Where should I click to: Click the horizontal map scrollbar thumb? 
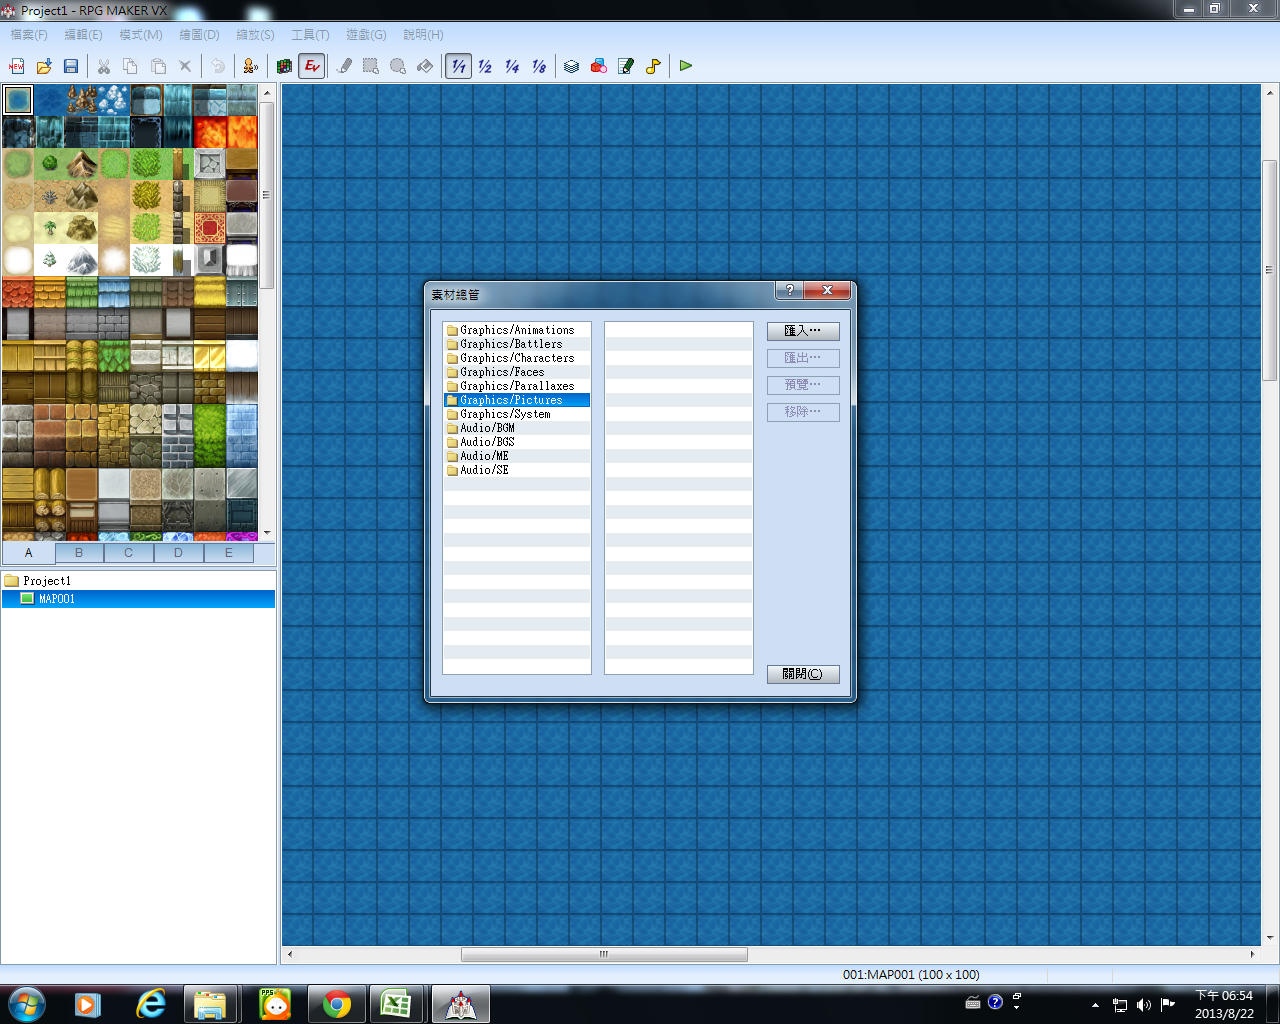tap(604, 954)
